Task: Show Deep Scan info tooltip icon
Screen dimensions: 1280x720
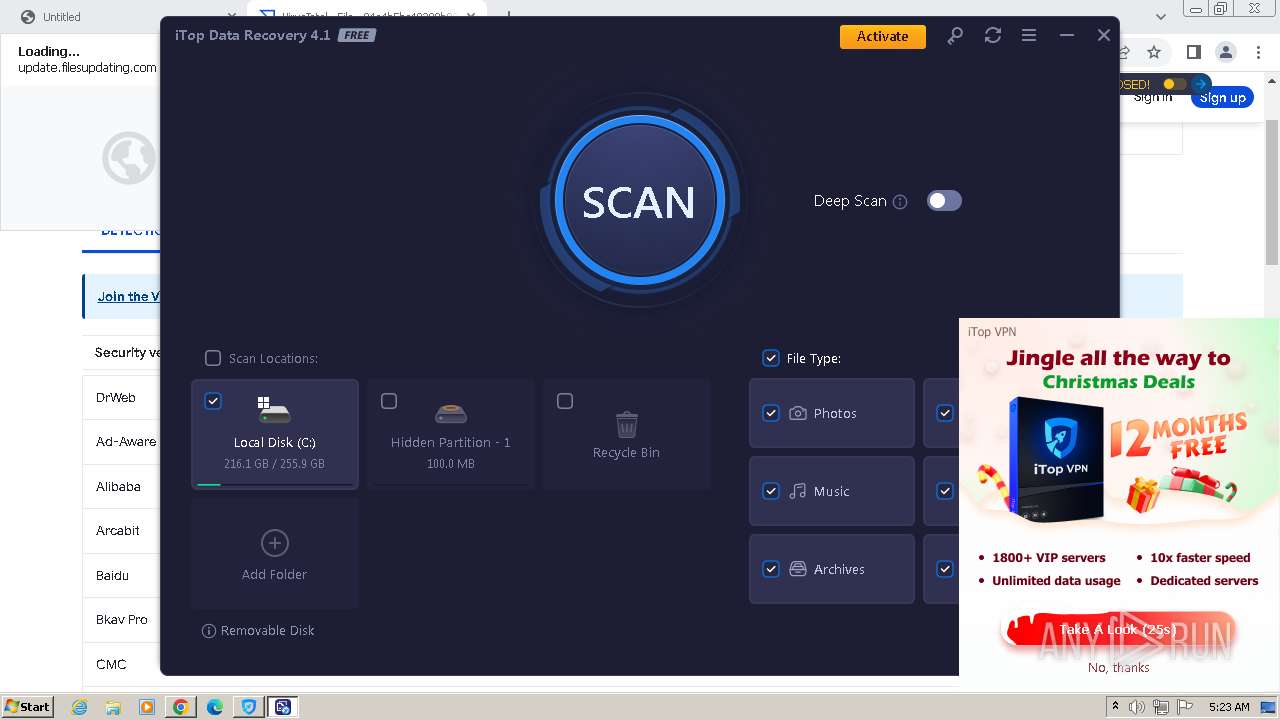Action: [900, 202]
